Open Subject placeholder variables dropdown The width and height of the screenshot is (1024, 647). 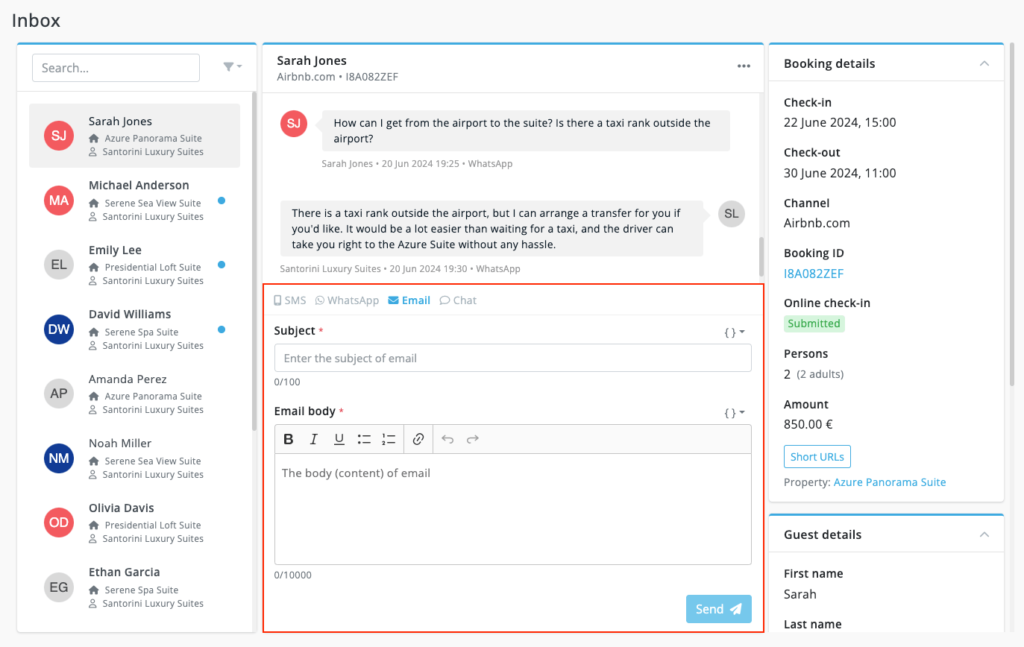[x=735, y=332]
